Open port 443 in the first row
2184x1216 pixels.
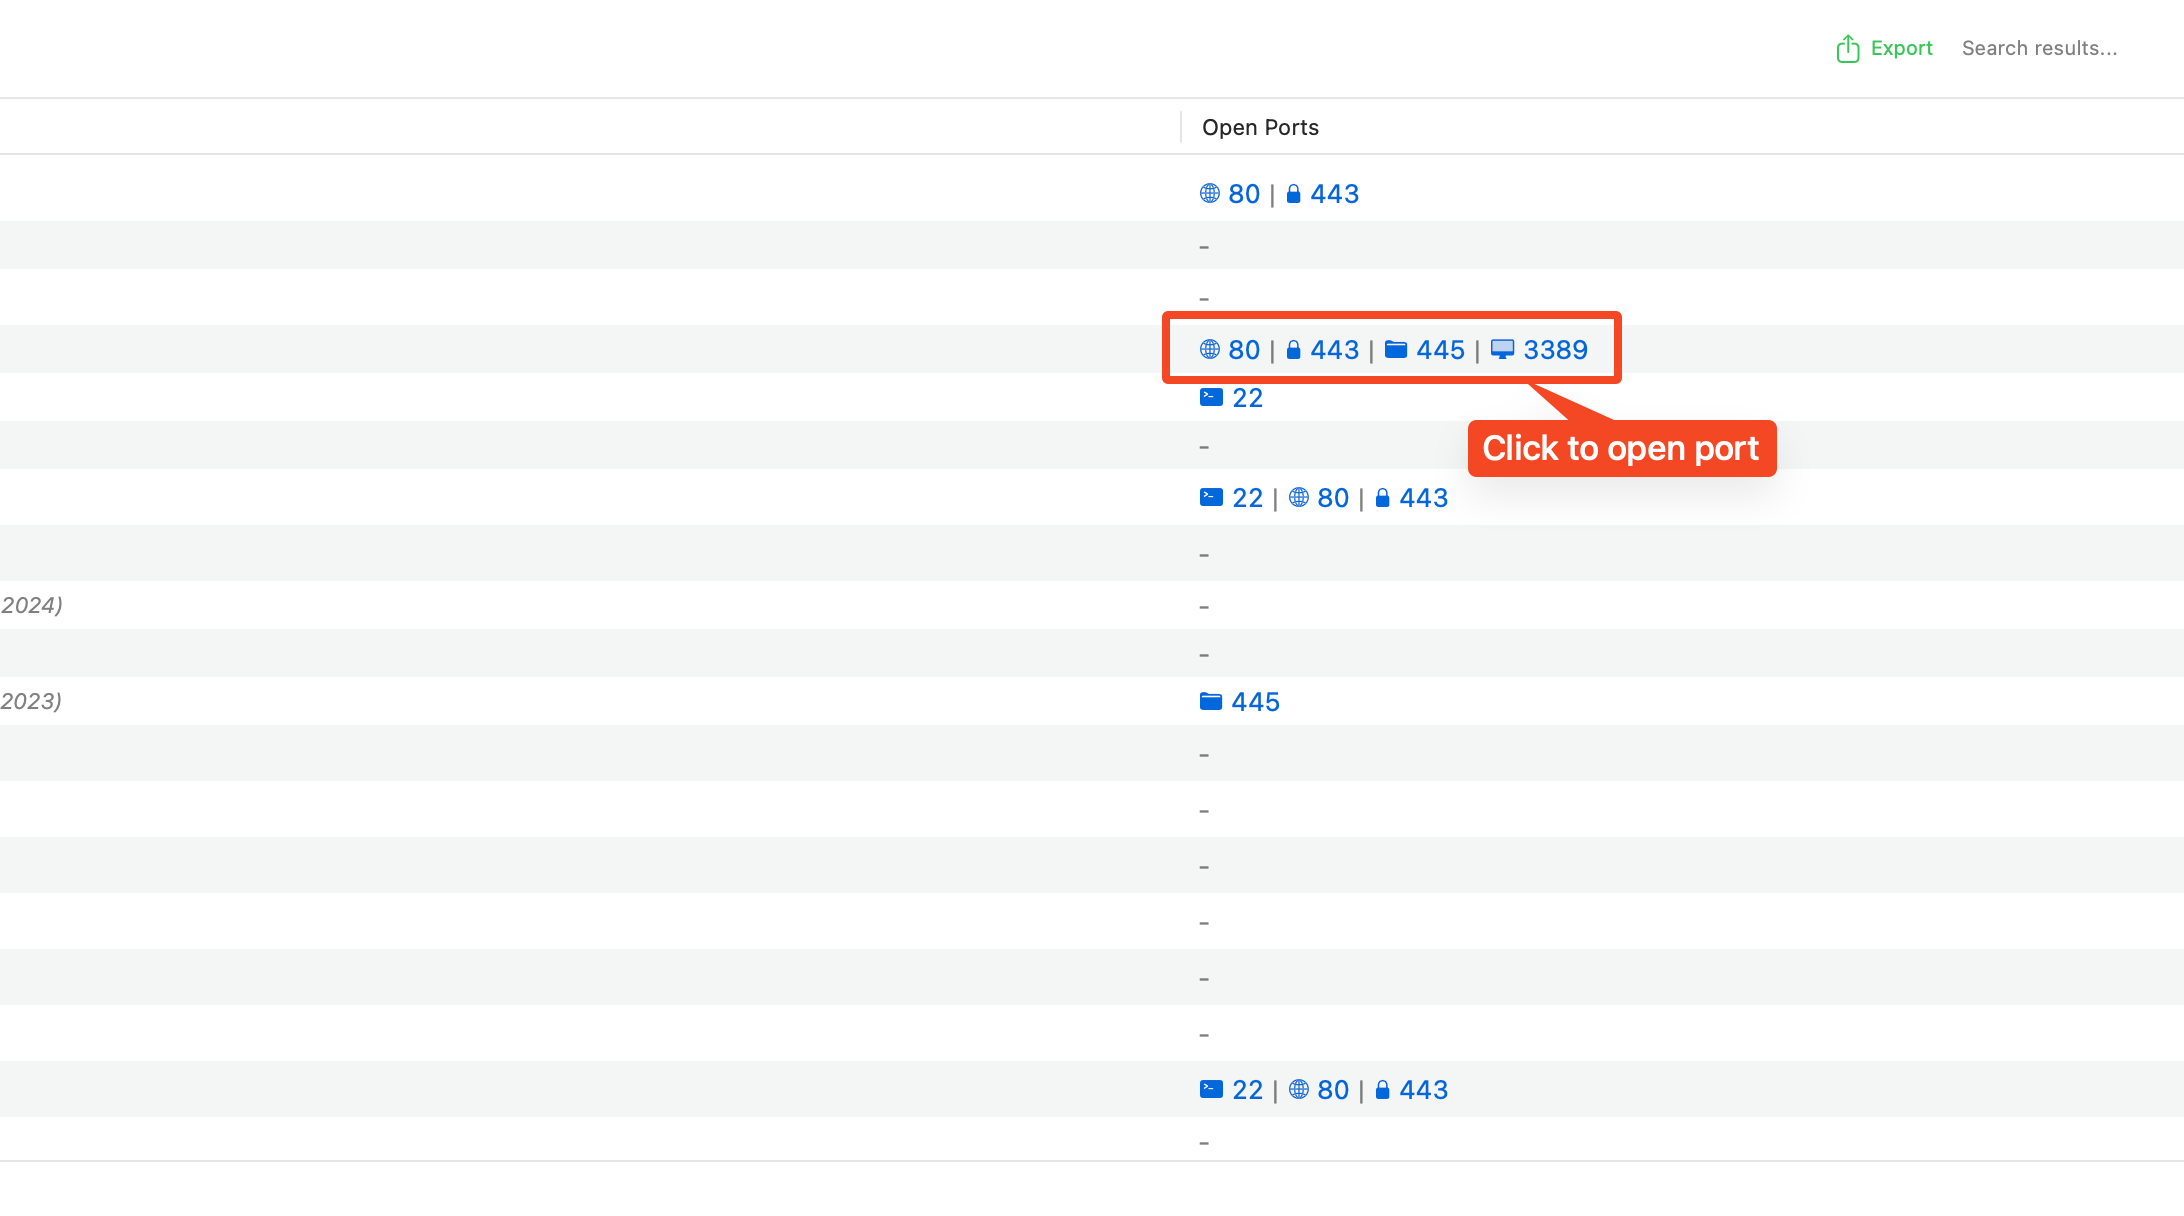[x=1334, y=194]
